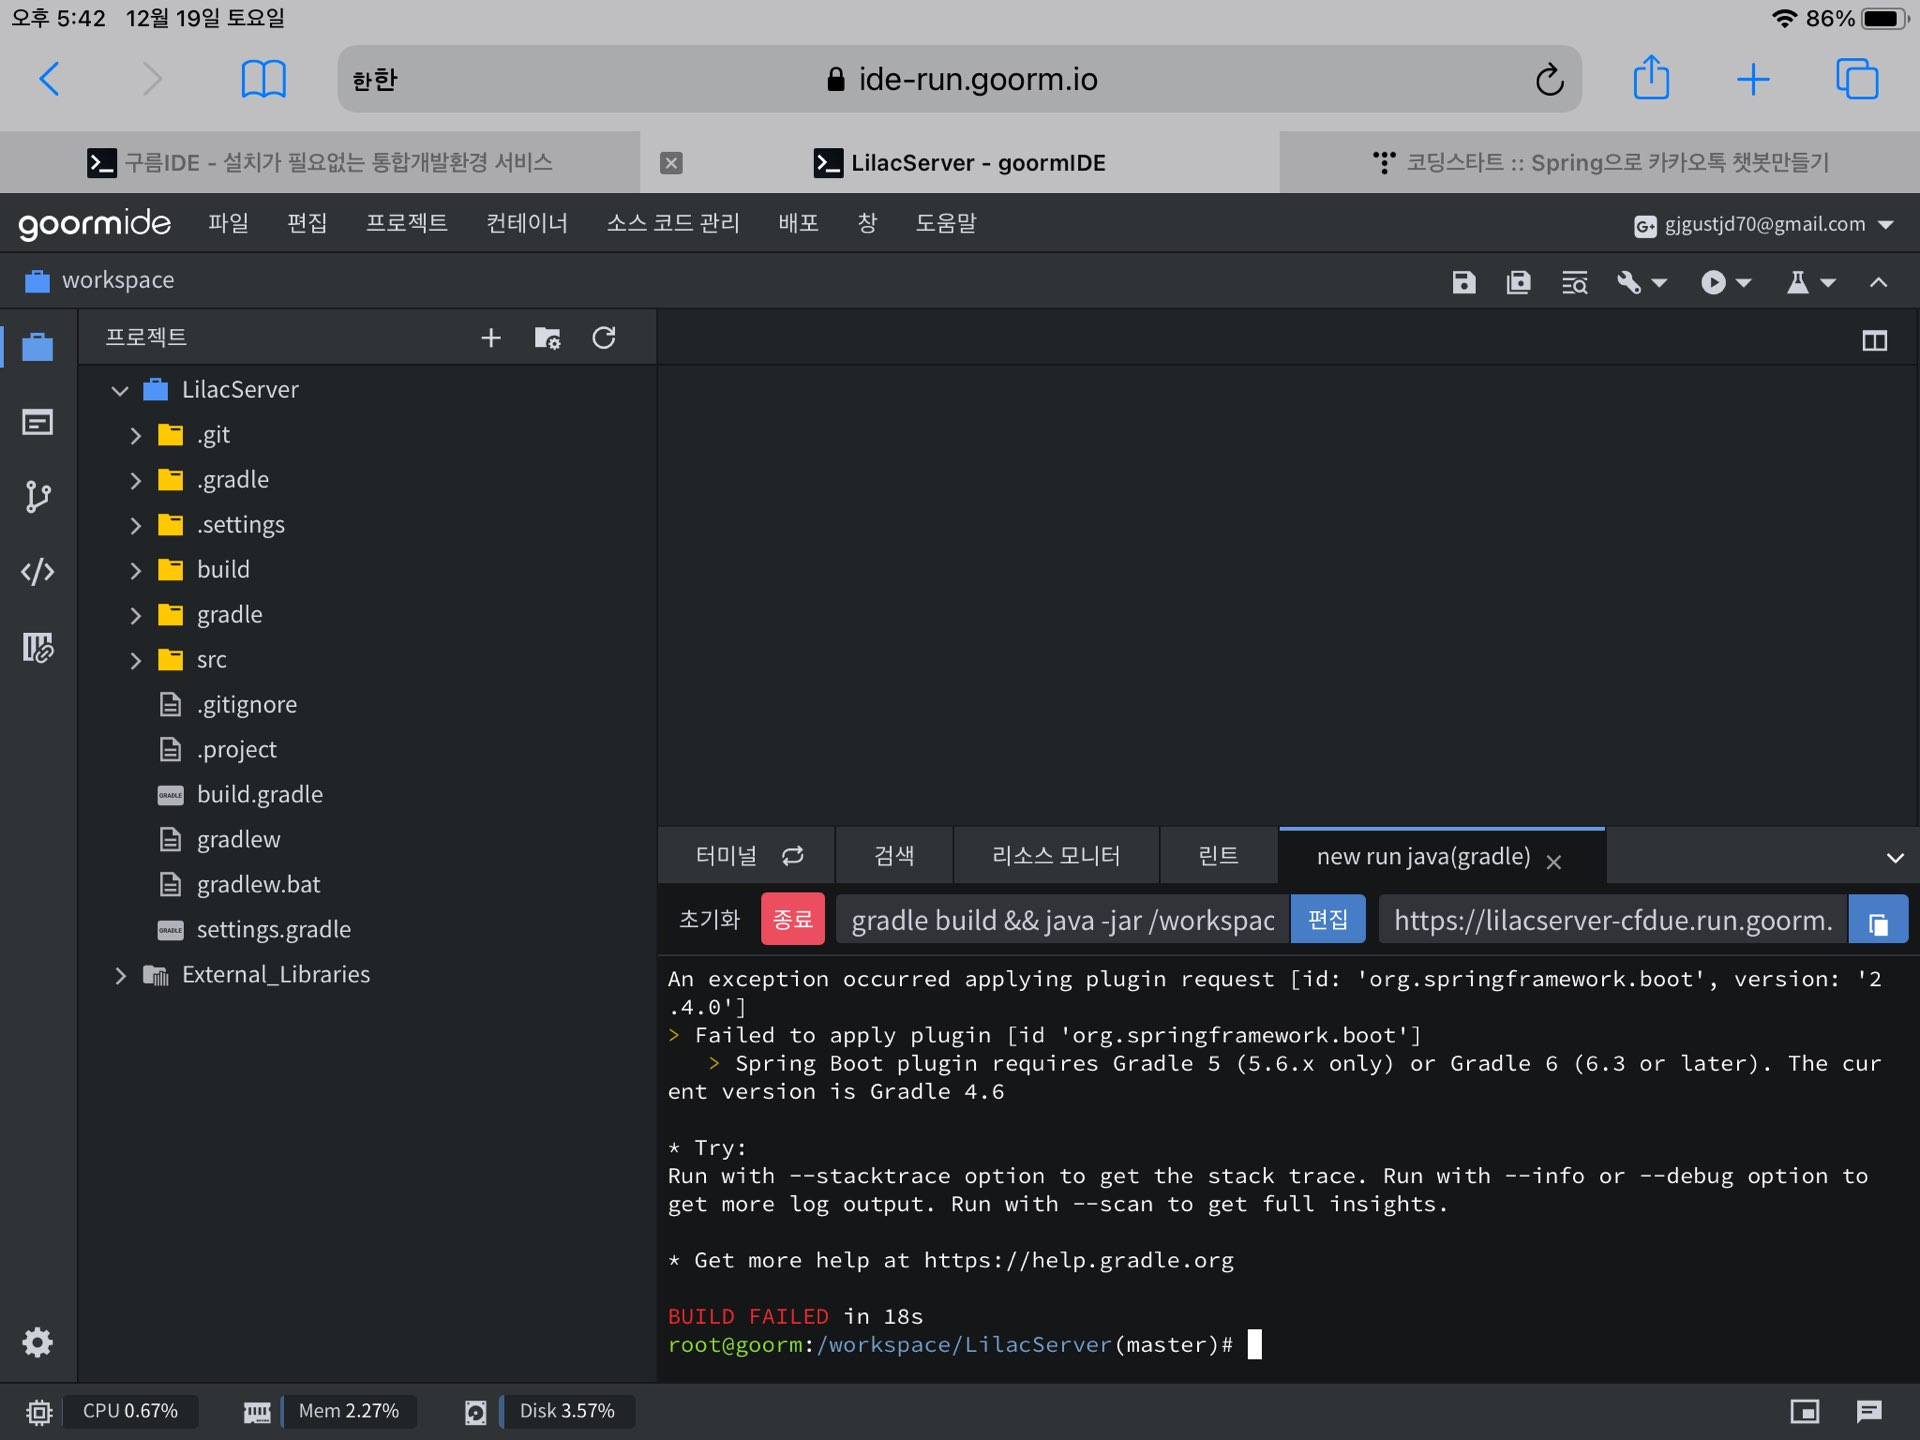This screenshot has width=1920, height=1440.
Task: Click the project settings folder-gear icon
Action: 547,338
